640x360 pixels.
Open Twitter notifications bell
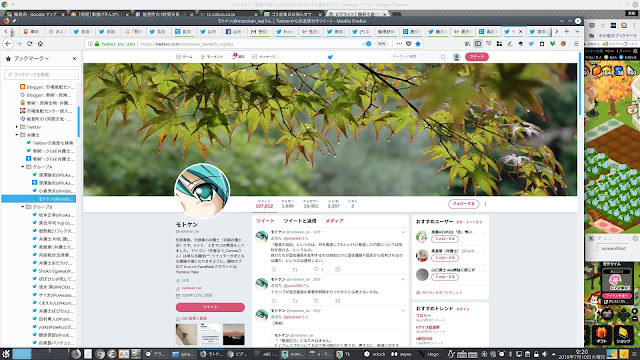(238, 57)
